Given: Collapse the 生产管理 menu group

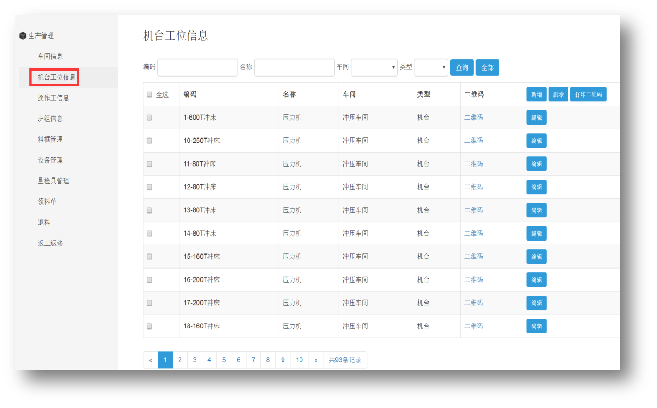Looking at the screenshot, I should [x=41, y=36].
